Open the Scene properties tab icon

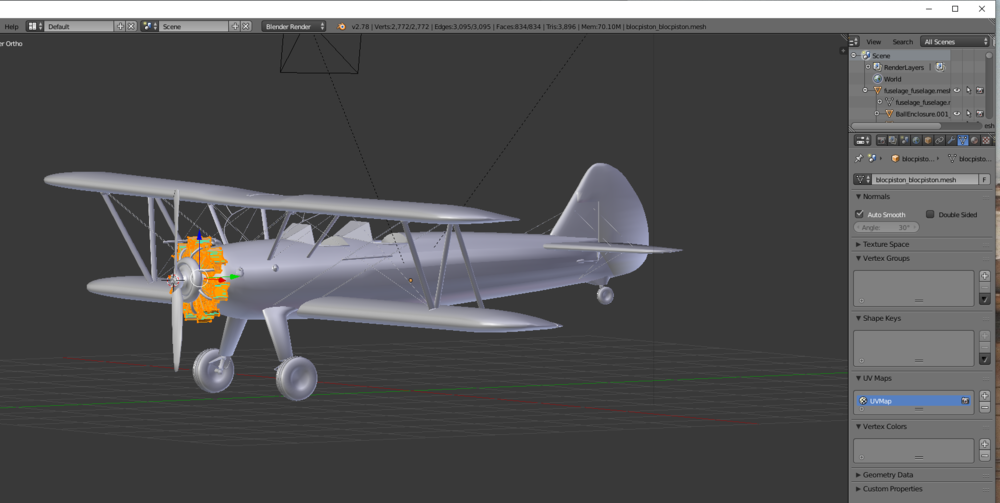pos(904,140)
